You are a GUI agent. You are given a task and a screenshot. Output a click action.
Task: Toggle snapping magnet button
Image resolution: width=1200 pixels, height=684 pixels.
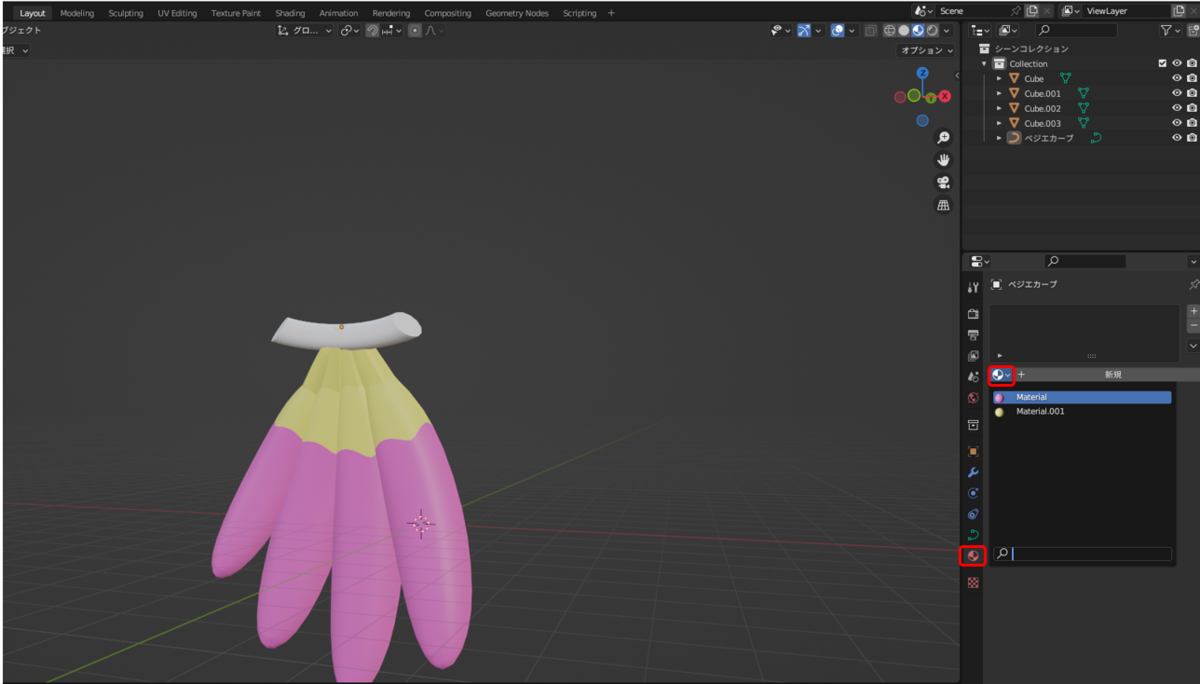point(373,31)
